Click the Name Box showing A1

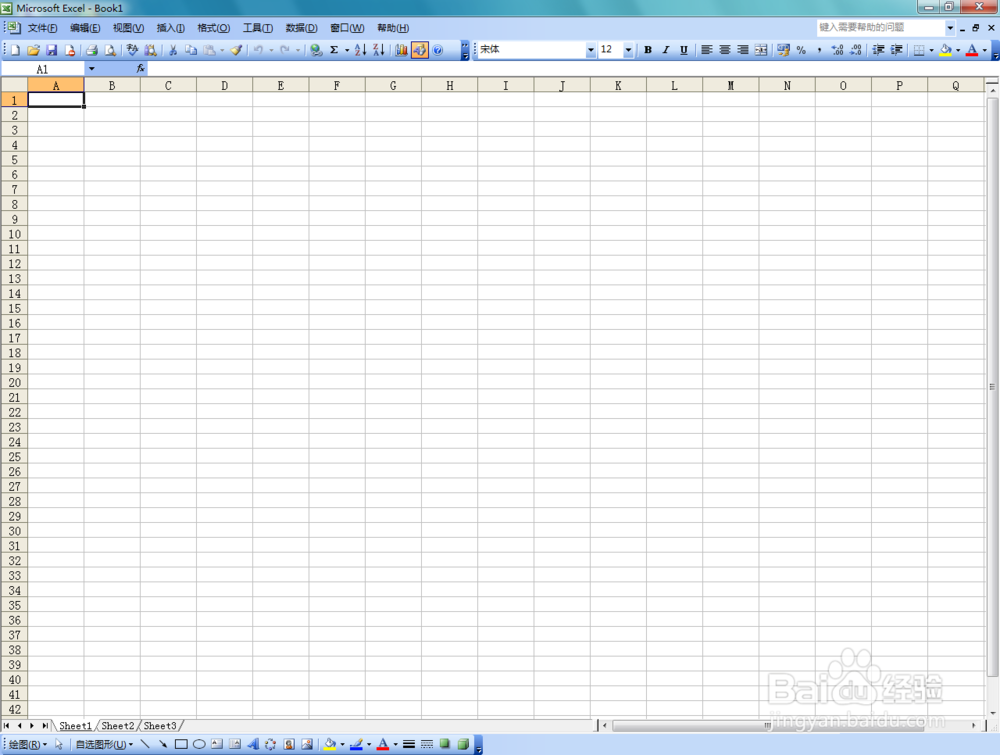(x=42, y=68)
